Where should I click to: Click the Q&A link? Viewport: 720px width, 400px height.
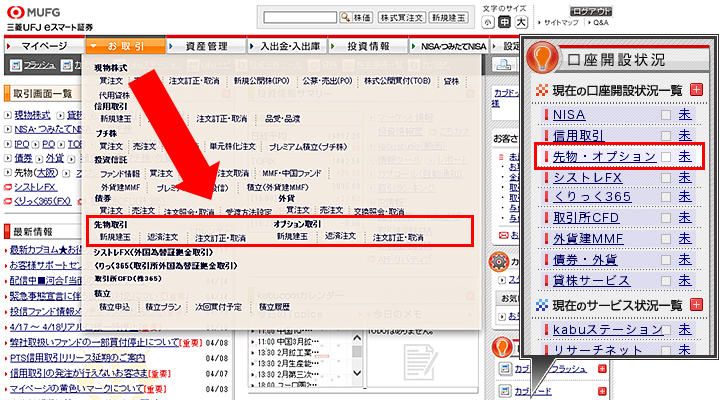tap(601, 23)
